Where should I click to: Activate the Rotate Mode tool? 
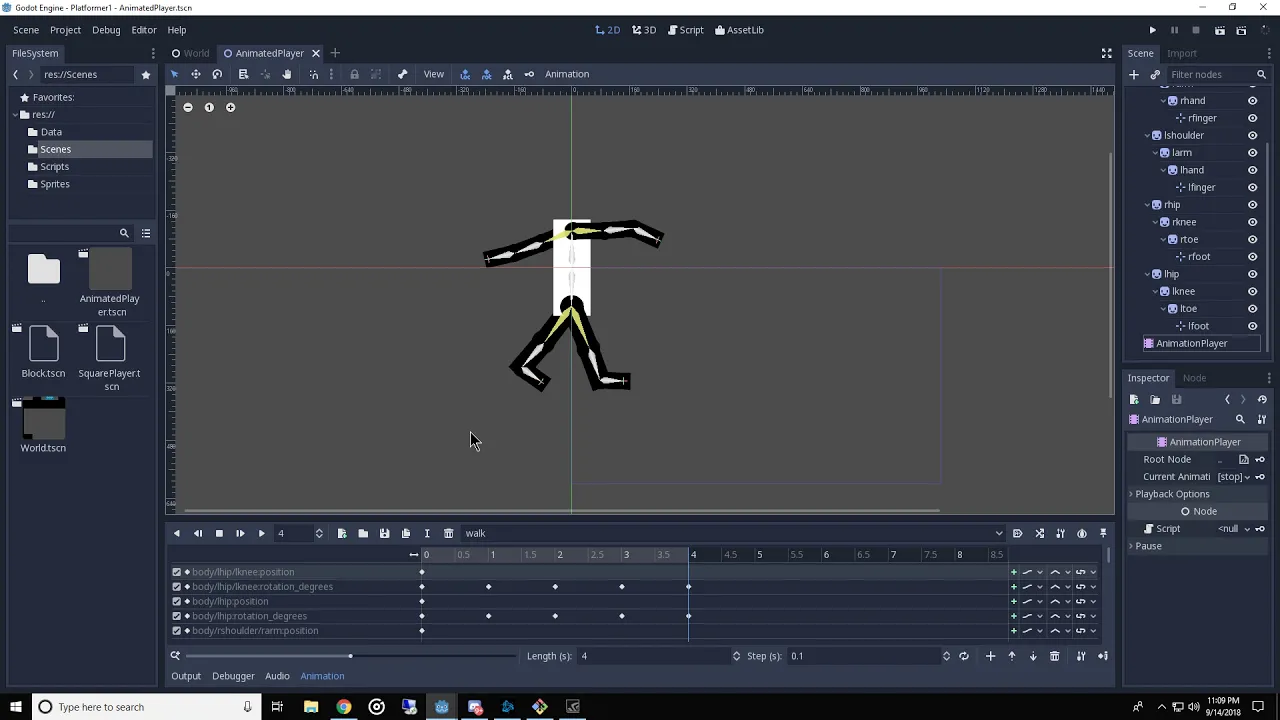point(217,74)
